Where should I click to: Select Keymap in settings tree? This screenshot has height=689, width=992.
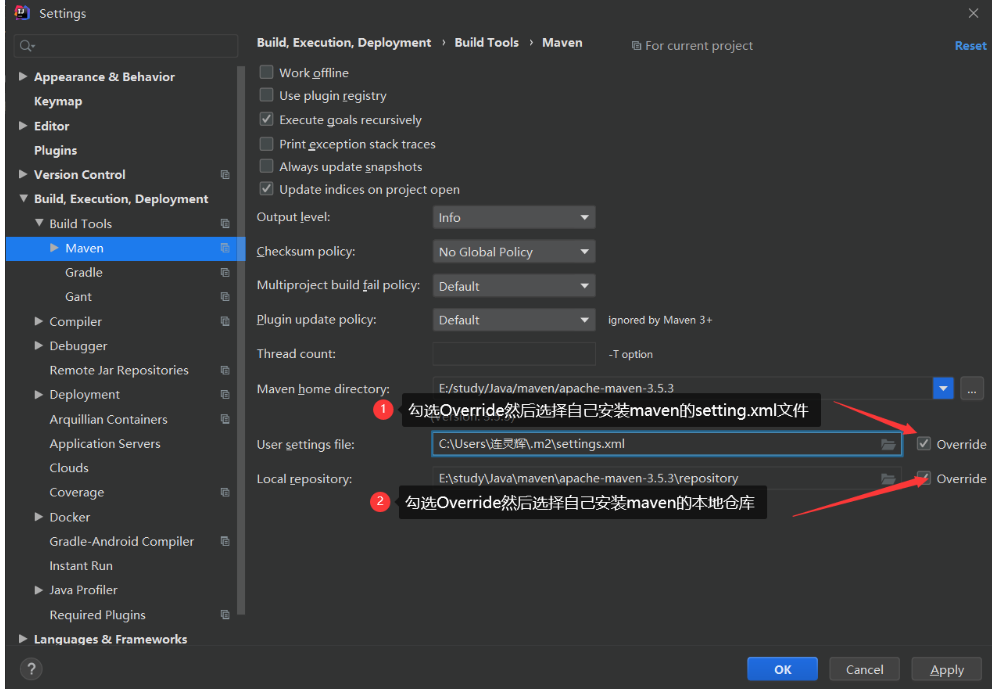[58, 101]
